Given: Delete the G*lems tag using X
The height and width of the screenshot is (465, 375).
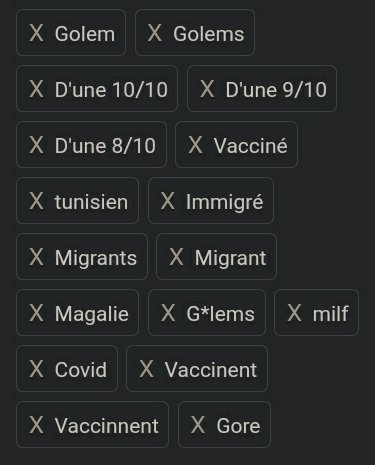Looking at the screenshot, I should (168, 313).
